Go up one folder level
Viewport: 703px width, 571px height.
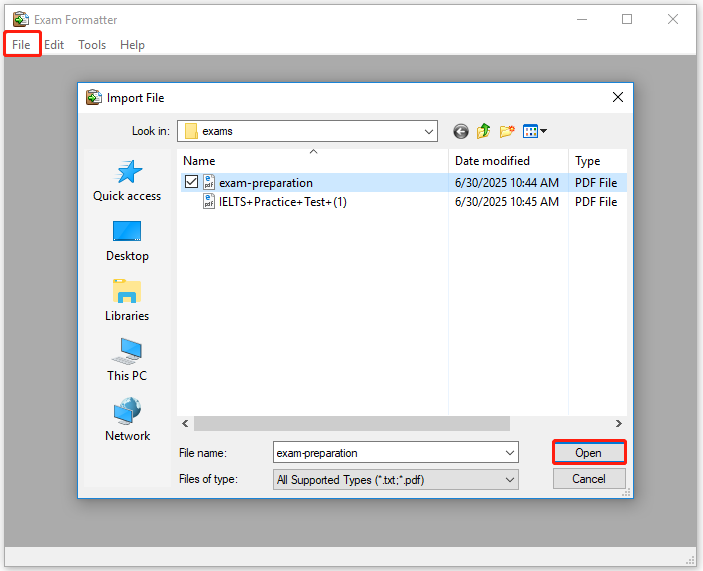pyautogui.click(x=483, y=131)
